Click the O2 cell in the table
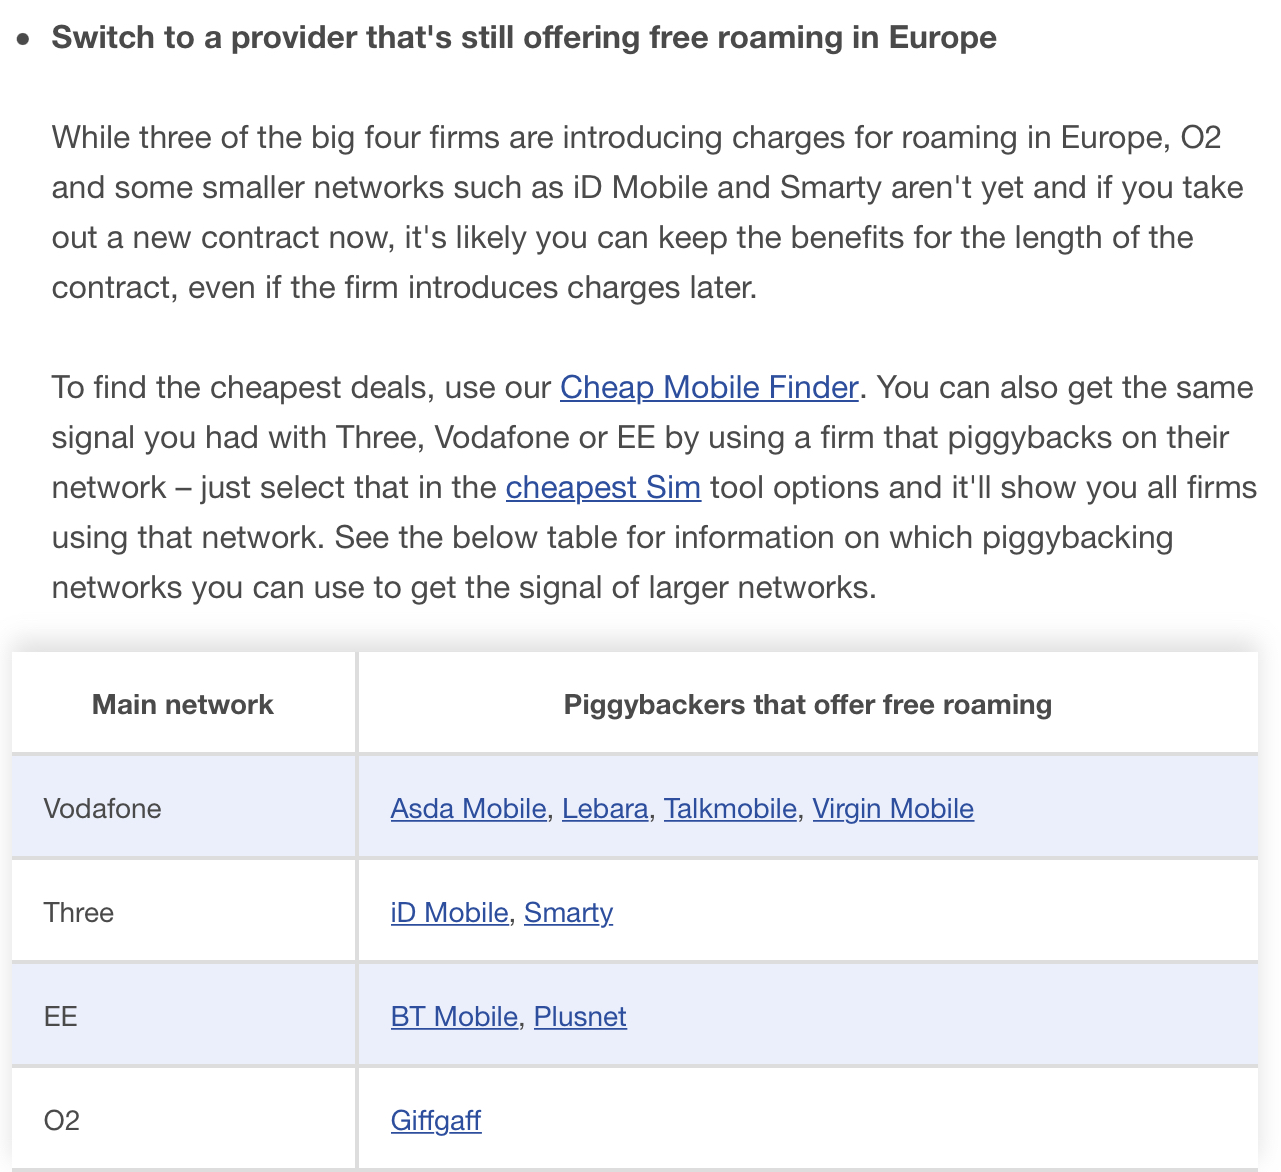 click(x=62, y=1120)
